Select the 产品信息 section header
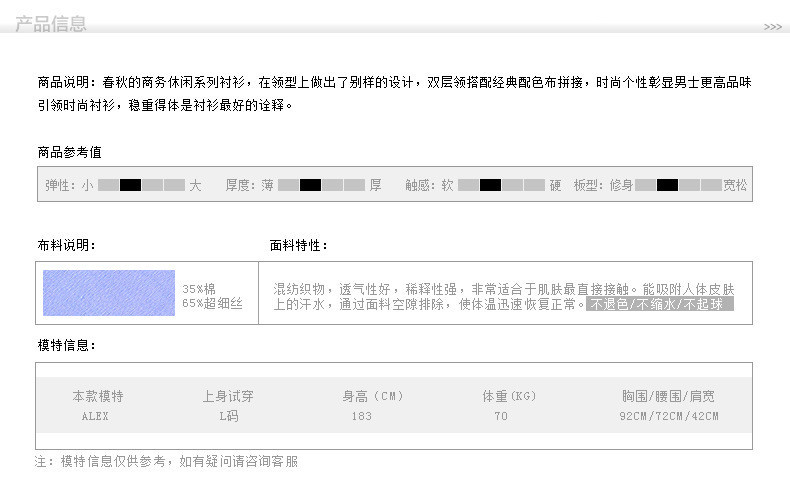The image size is (790, 499). [50, 24]
